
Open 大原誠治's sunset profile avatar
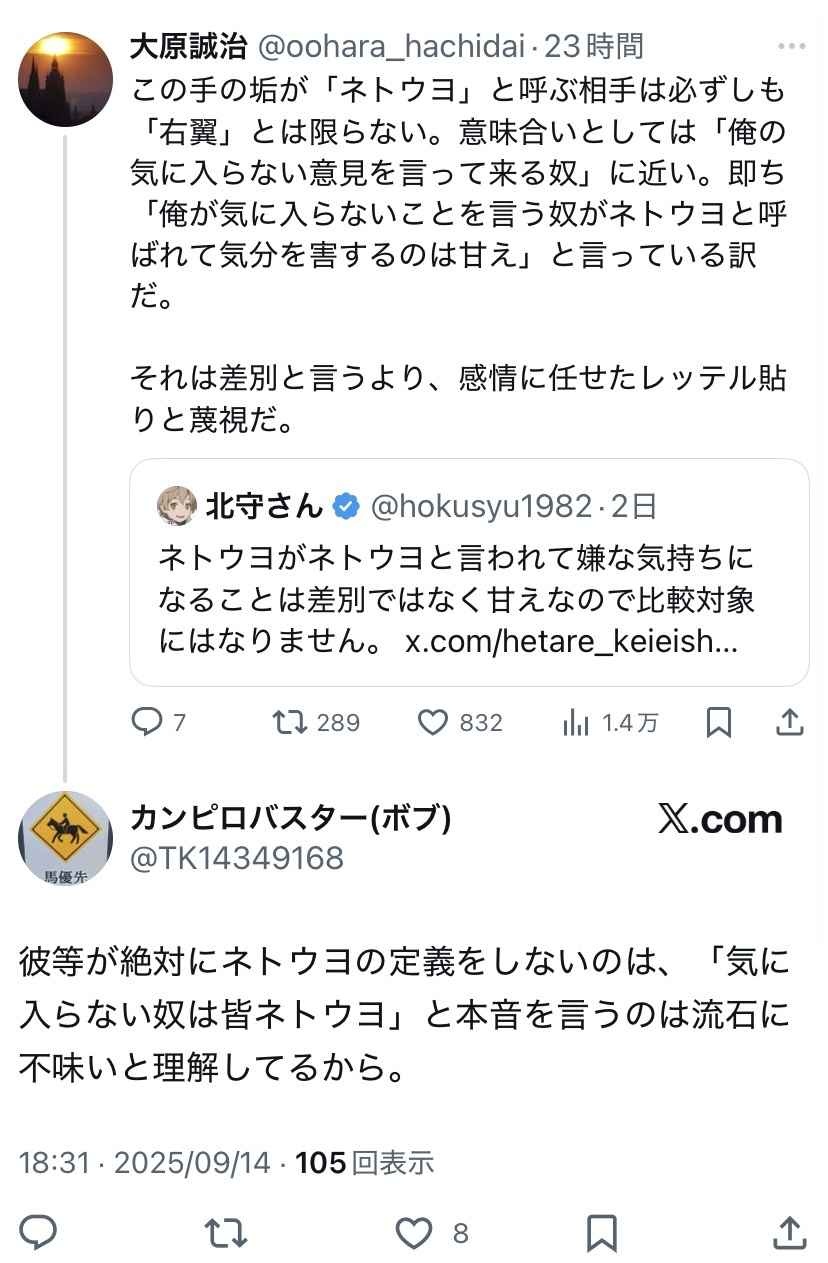click(65, 79)
